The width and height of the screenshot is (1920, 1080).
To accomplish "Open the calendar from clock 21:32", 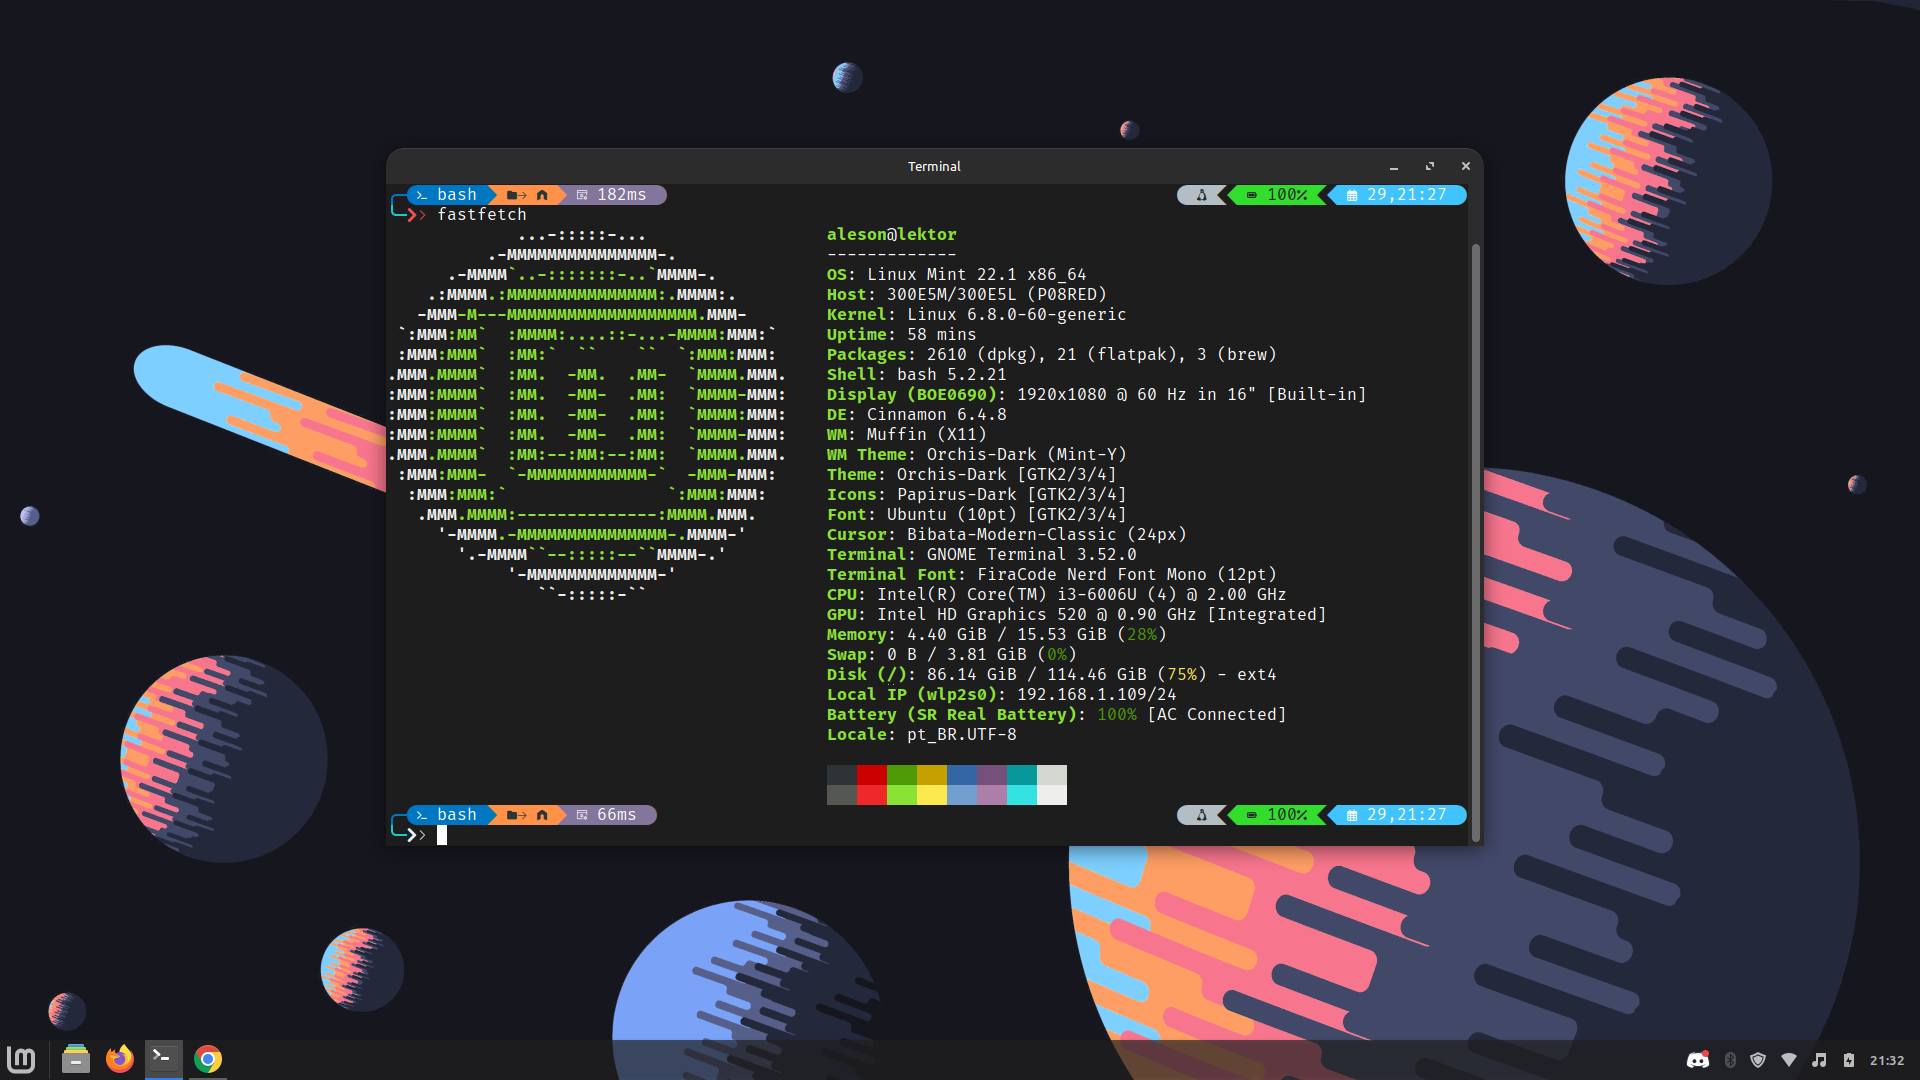I will pos(1887,1060).
